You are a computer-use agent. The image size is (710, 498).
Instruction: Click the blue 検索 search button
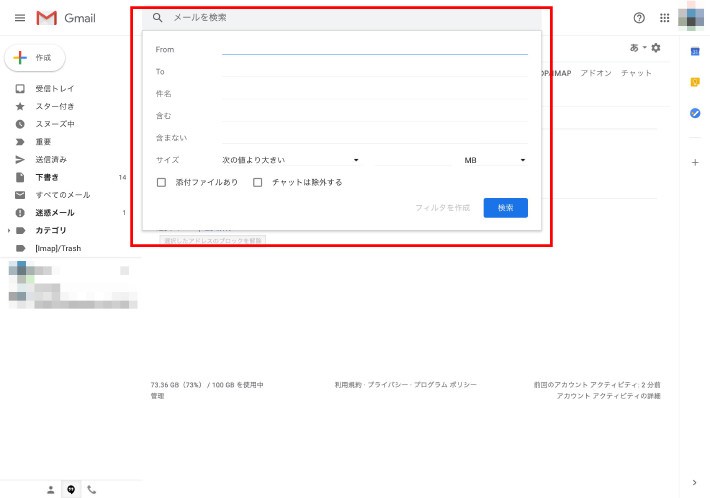(505, 208)
